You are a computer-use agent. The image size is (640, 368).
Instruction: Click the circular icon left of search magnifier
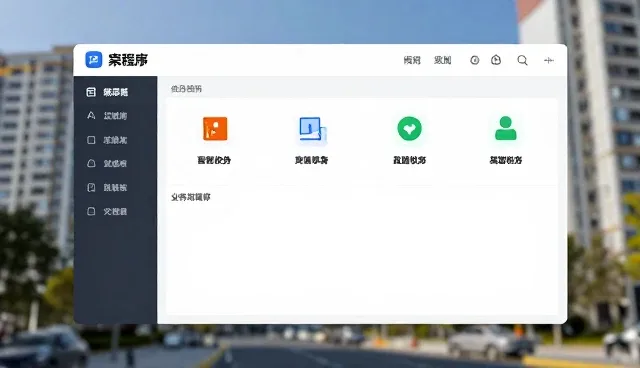pyautogui.click(x=496, y=60)
